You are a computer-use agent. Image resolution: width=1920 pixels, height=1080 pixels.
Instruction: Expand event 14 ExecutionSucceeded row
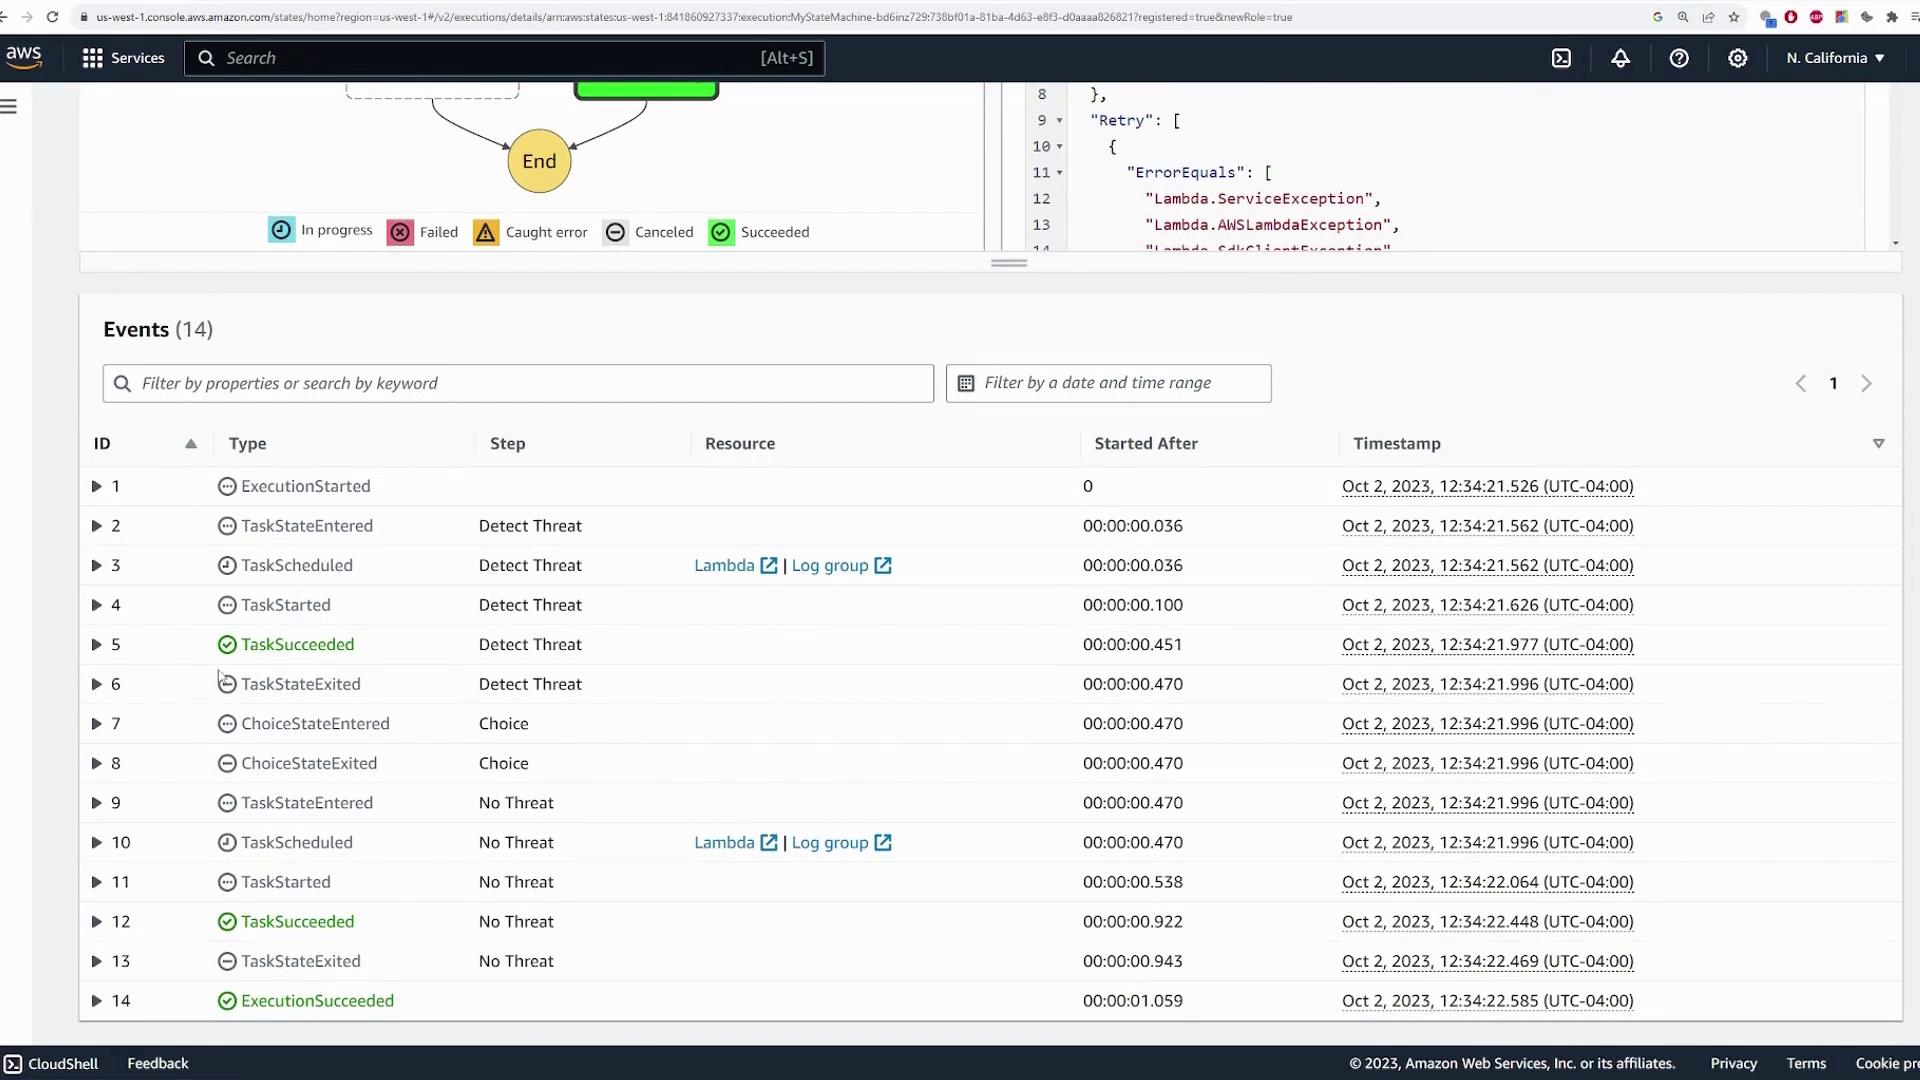tap(96, 1001)
